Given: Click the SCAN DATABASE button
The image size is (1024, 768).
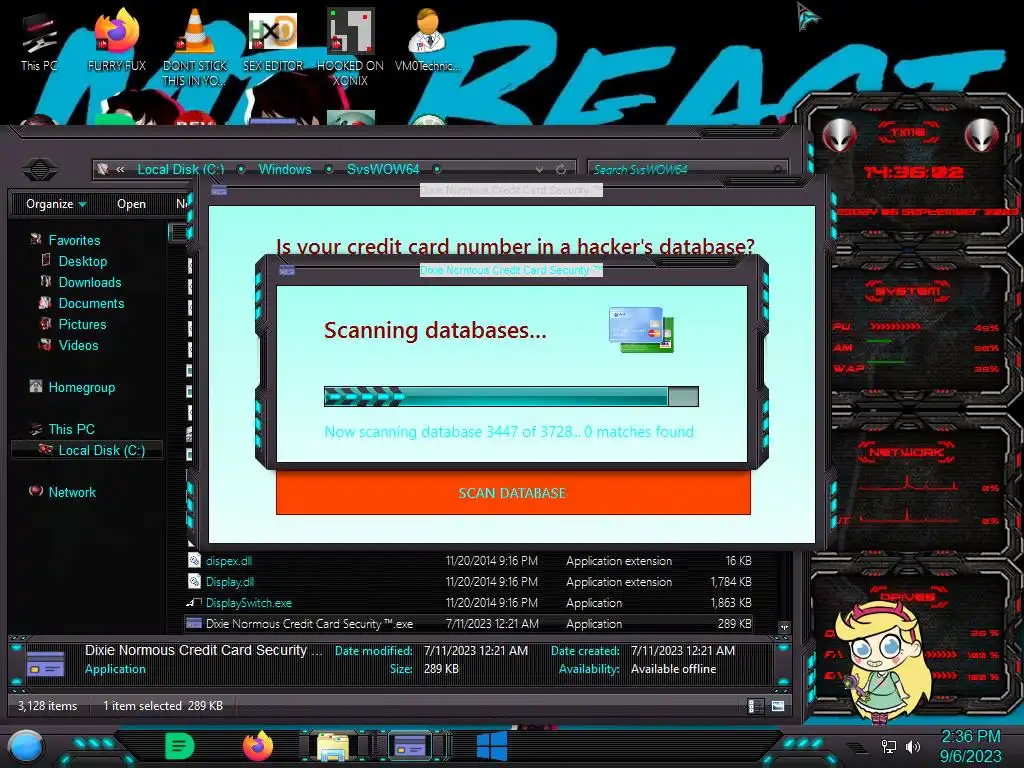Looking at the screenshot, I should [513, 493].
